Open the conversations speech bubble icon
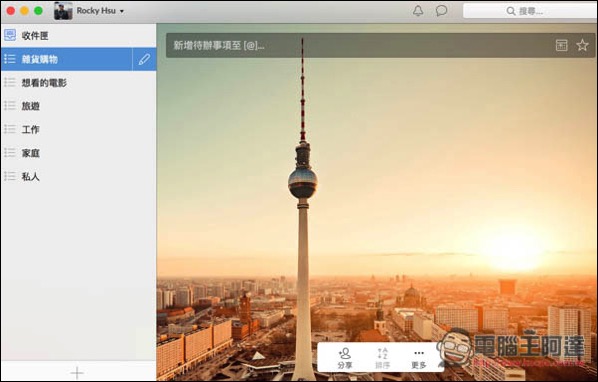Image resolution: width=598 pixels, height=382 pixels. tap(441, 11)
